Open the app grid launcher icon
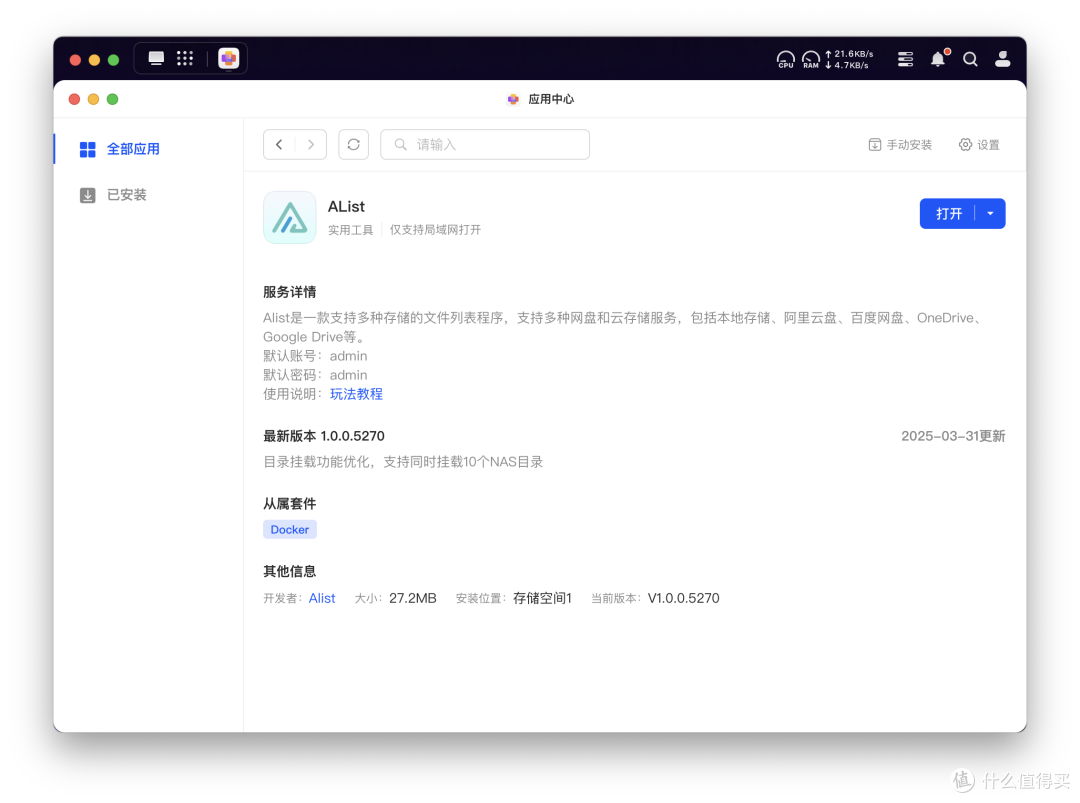Image resolution: width=1080 pixels, height=803 pixels. tap(185, 59)
